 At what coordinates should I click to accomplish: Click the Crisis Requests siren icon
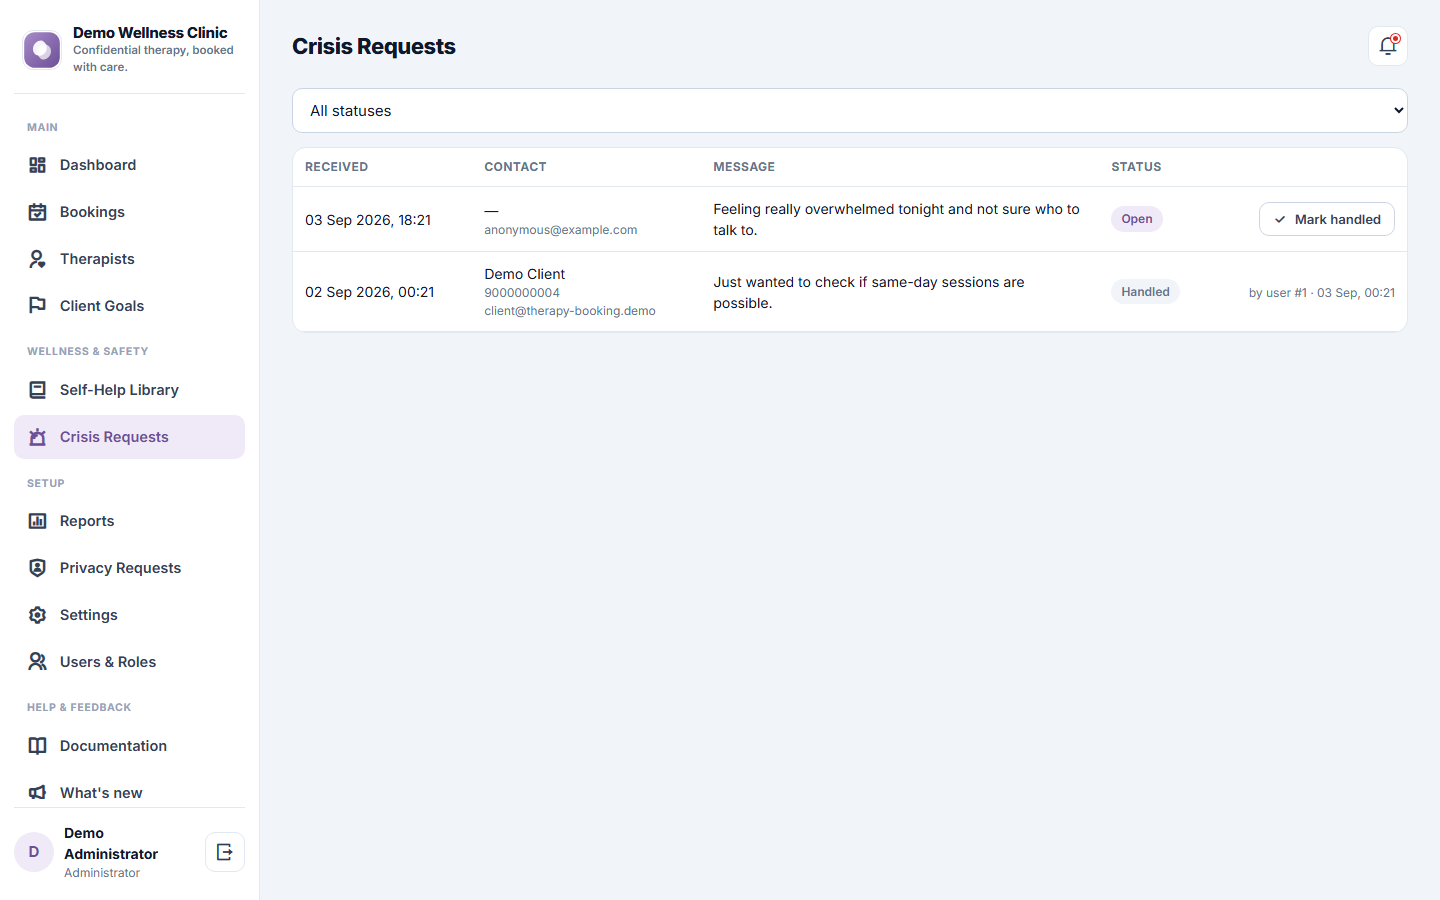point(37,437)
